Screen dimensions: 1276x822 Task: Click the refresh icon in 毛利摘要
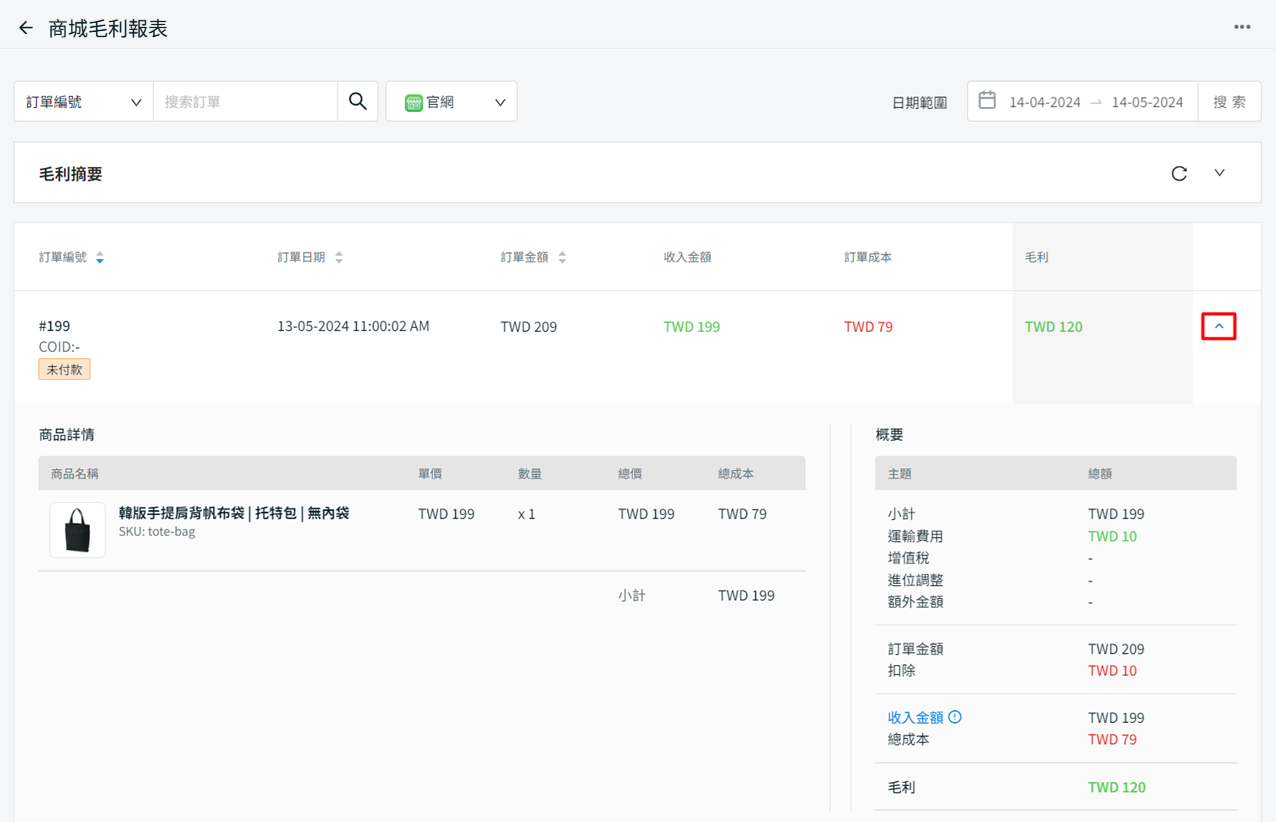tap(1179, 173)
